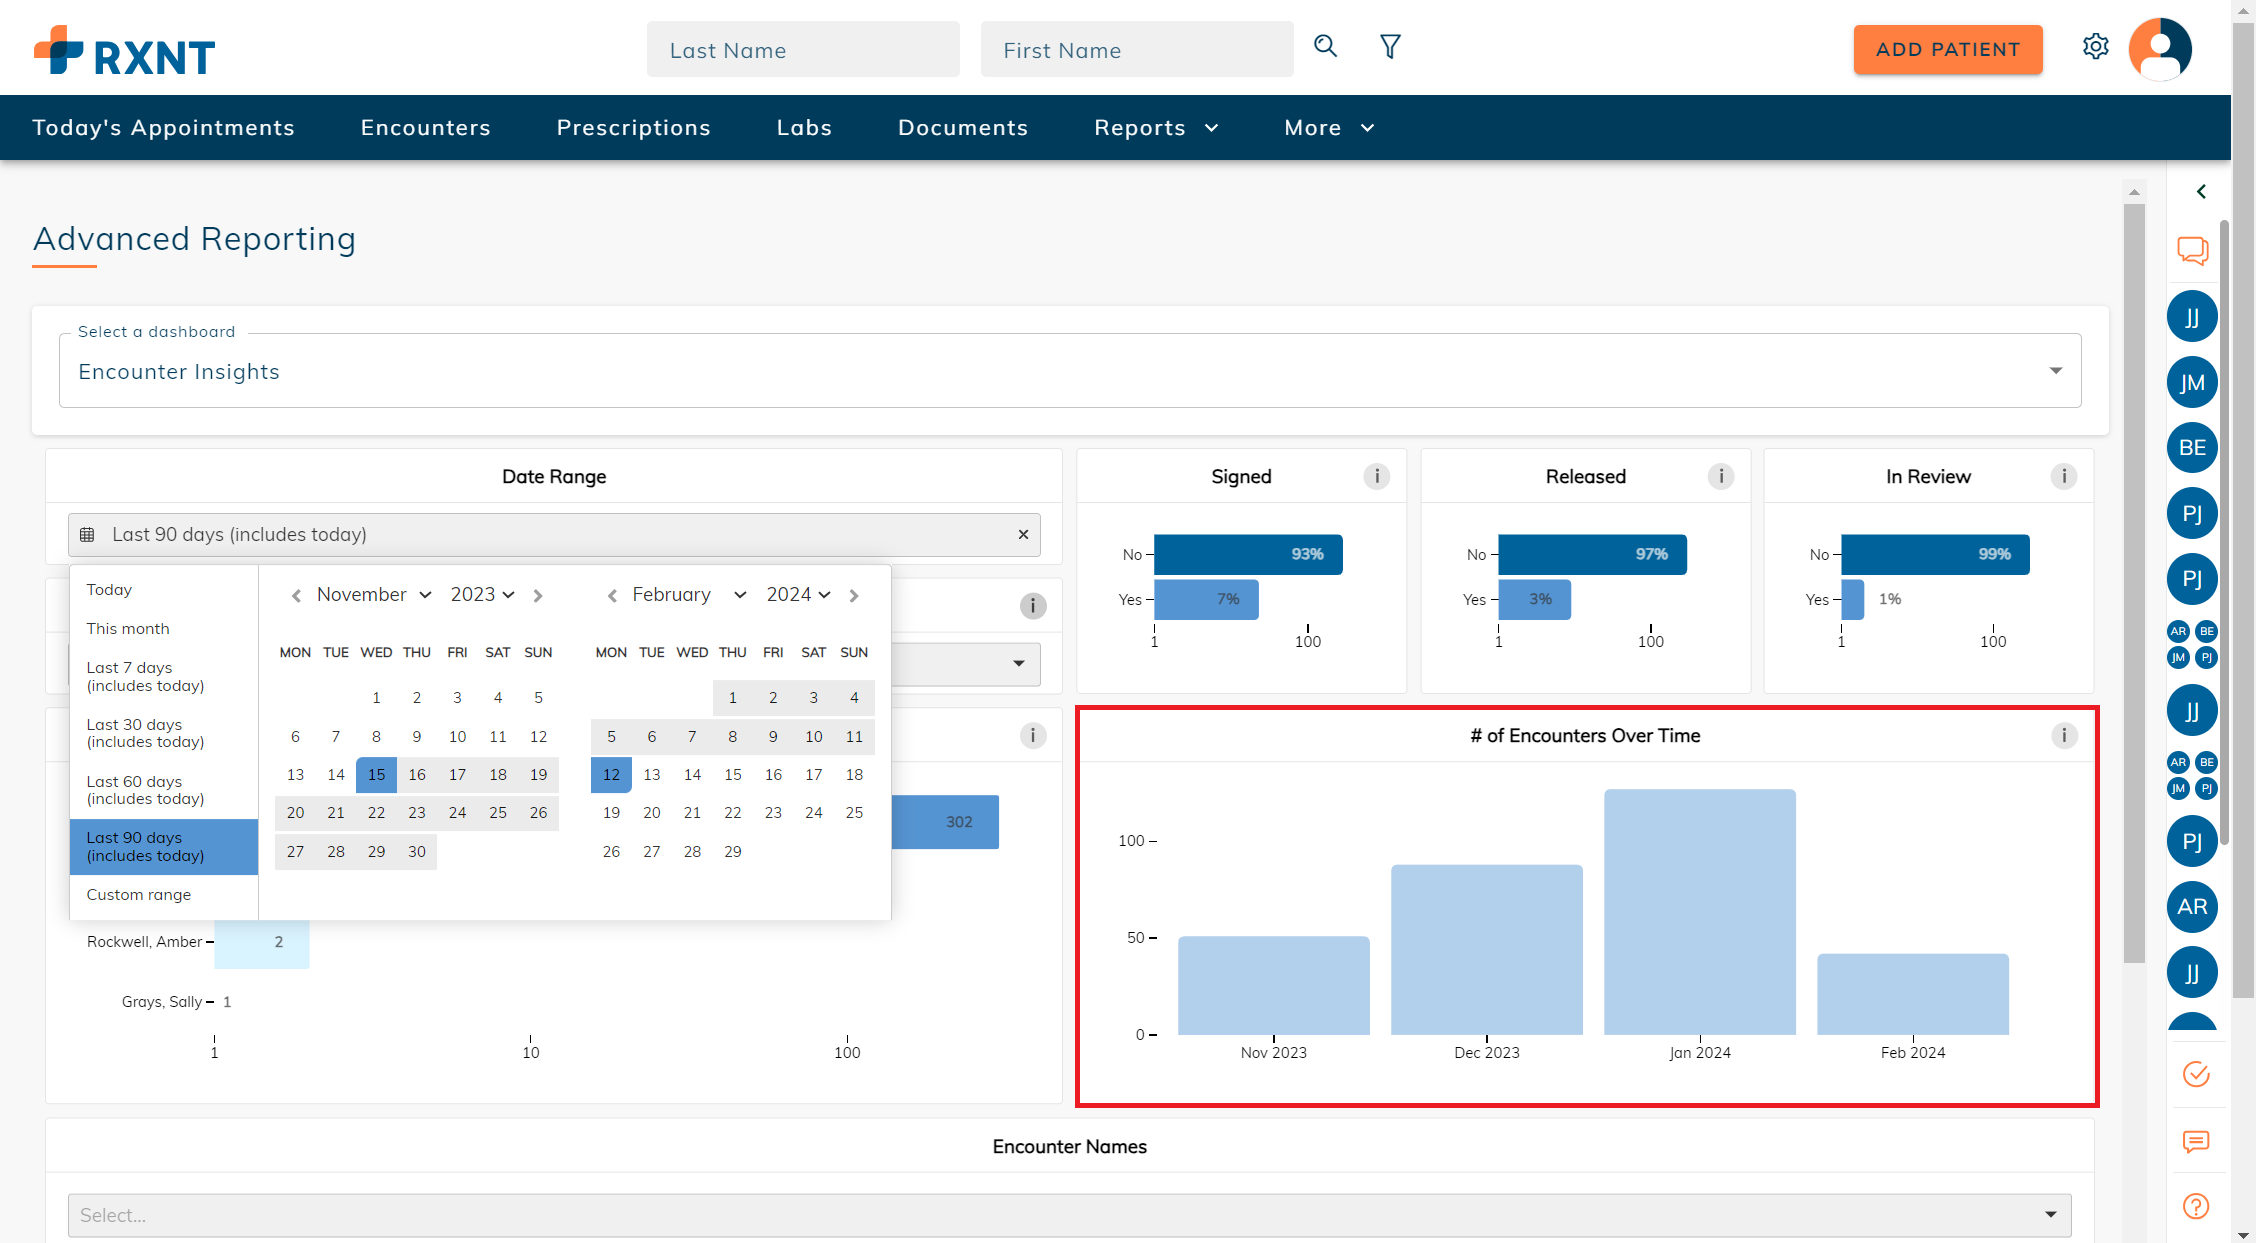
Task: Expand the Select a dashboard dropdown
Action: click(x=1070, y=371)
